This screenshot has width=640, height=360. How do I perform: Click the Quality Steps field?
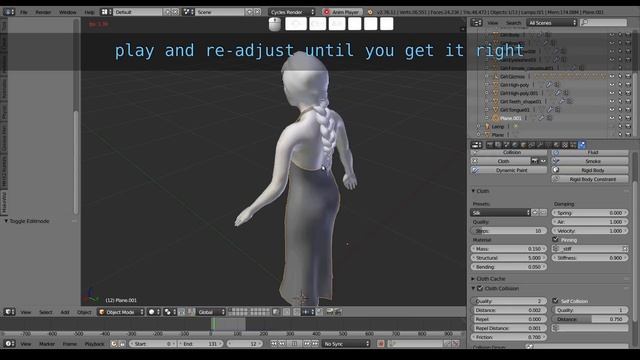tap(509, 231)
